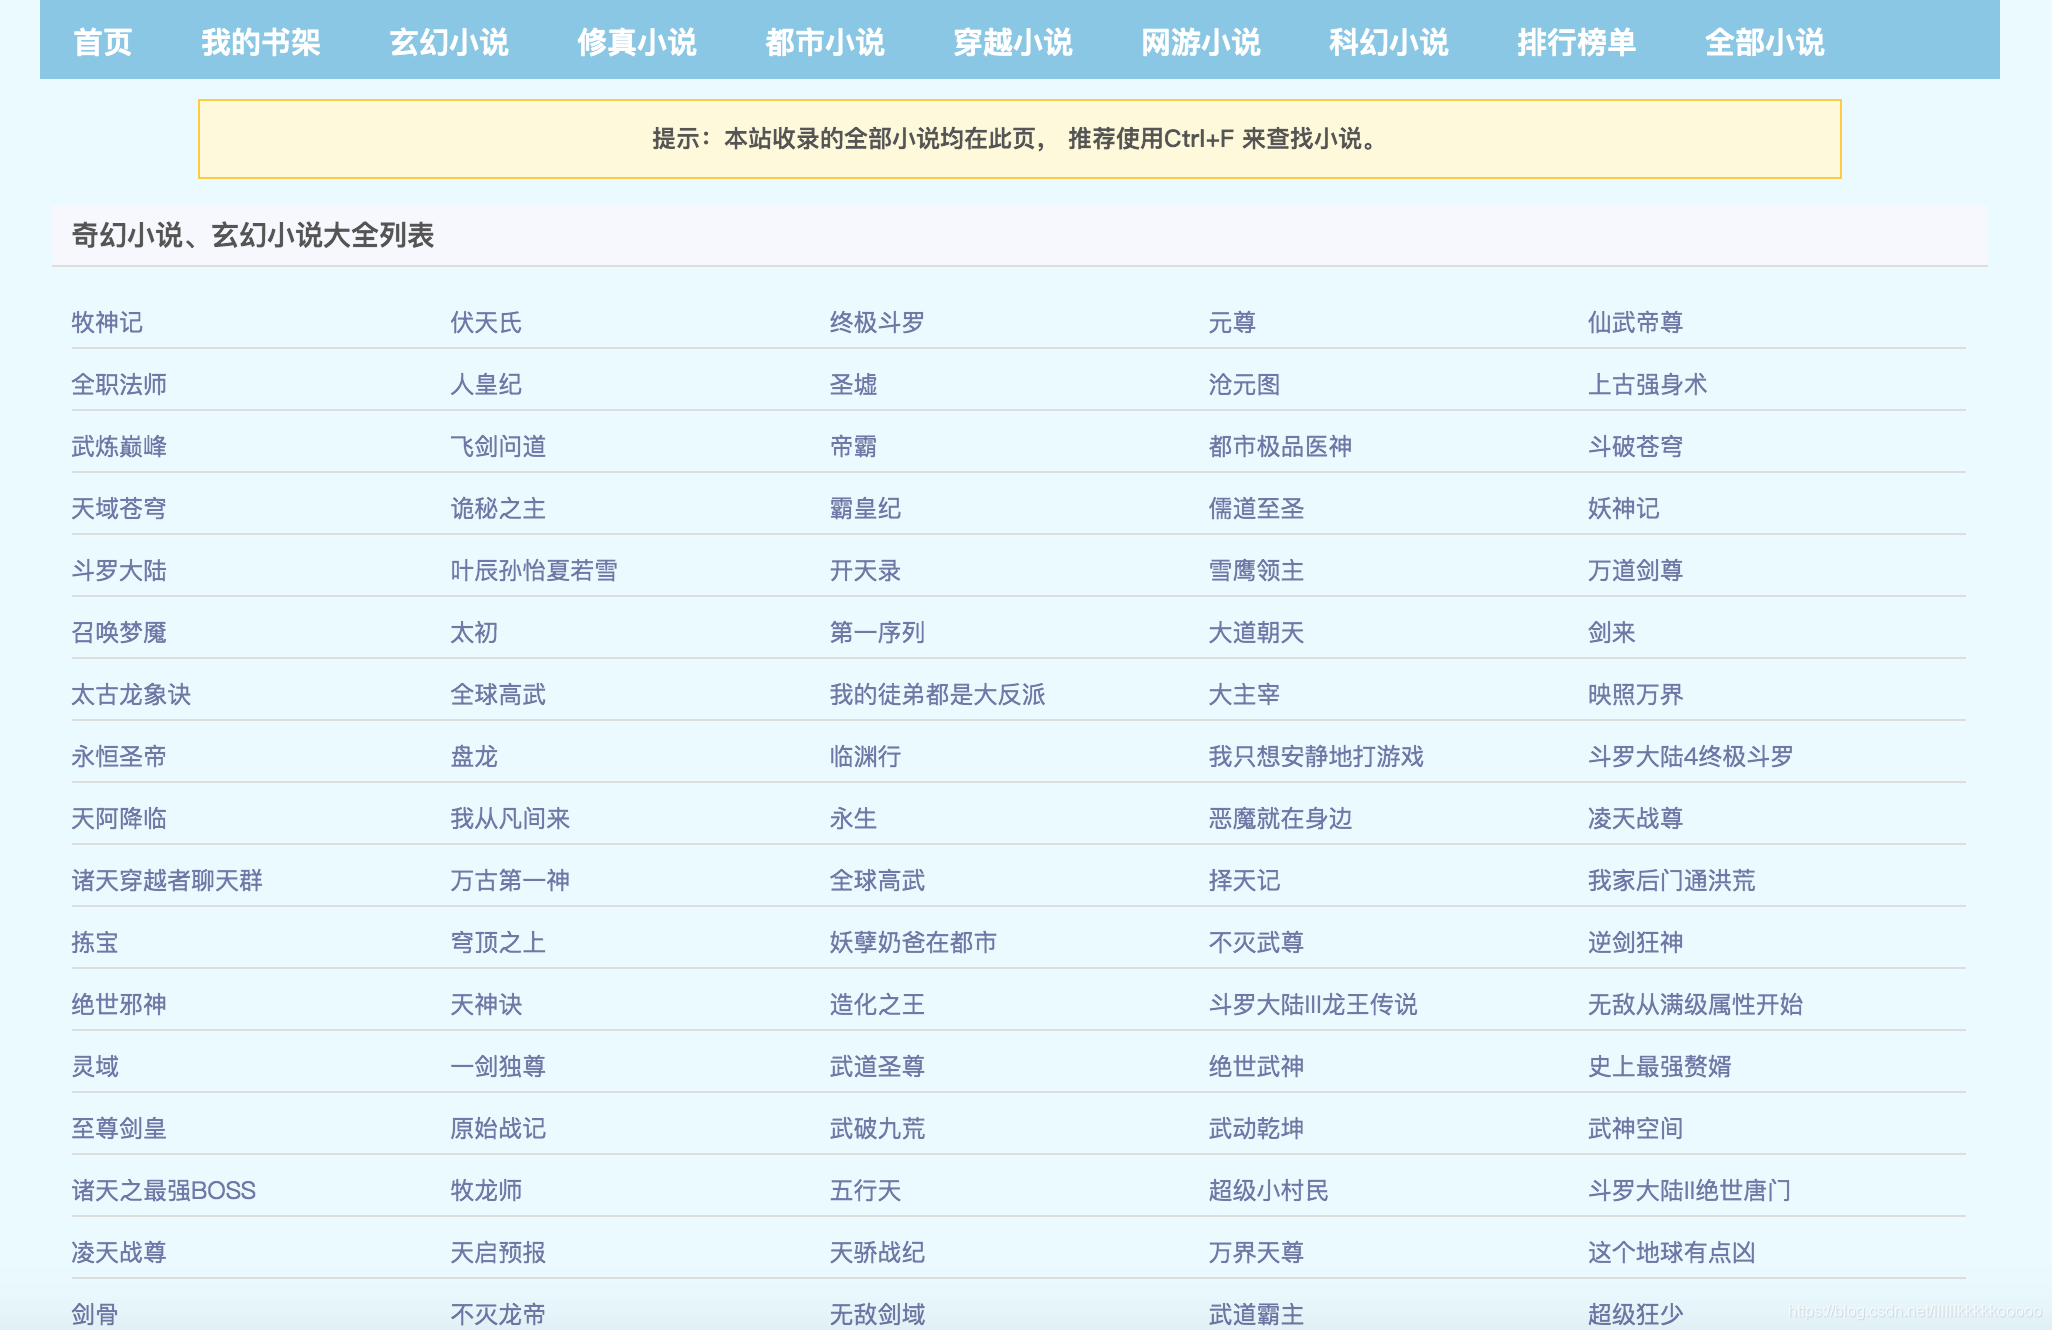This screenshot has height=1330, width=2052.
Task: Click the 终极斗罗 novel link
Action: tap(877, 322)
